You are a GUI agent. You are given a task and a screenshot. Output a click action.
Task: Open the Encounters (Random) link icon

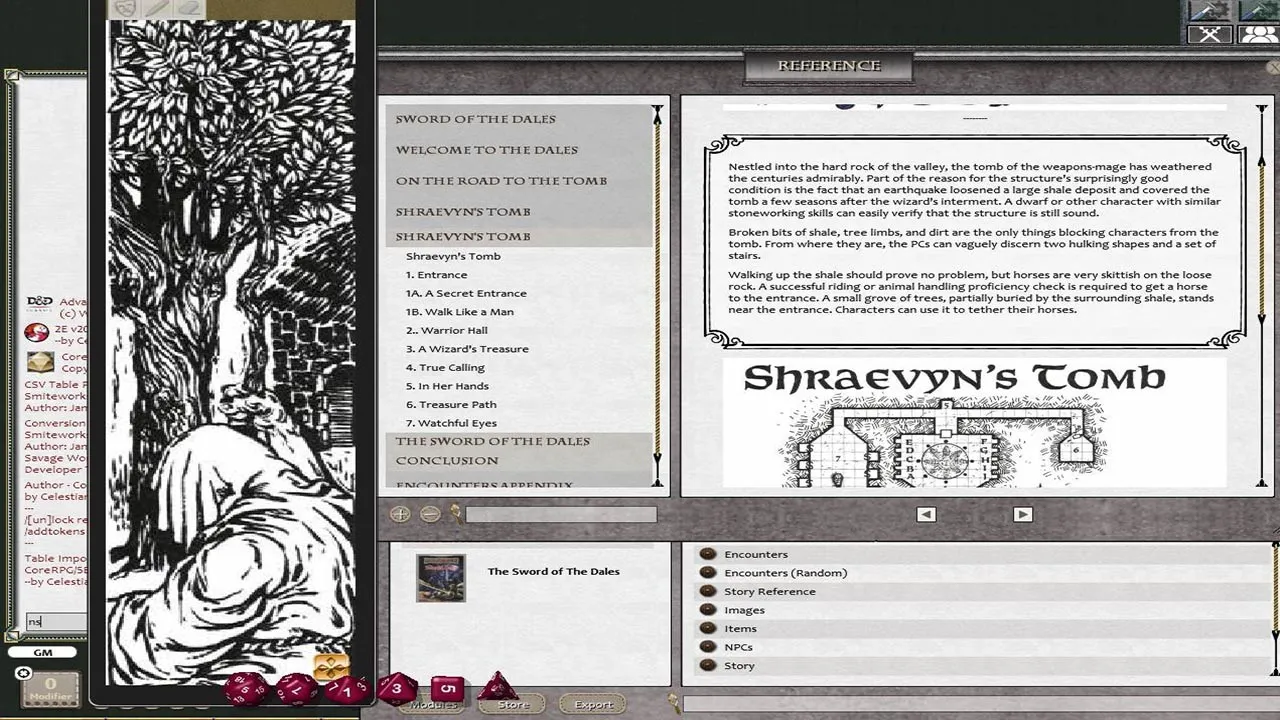pos(708,573)
